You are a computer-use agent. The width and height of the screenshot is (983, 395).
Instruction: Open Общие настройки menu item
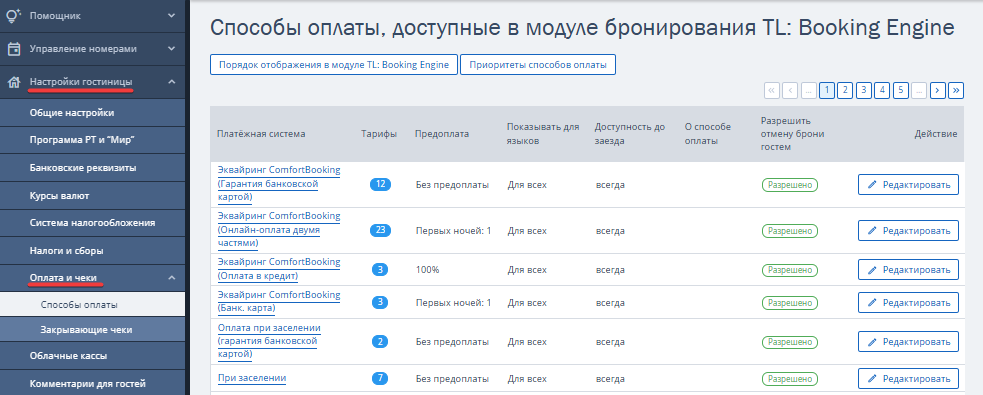(93, 113)
